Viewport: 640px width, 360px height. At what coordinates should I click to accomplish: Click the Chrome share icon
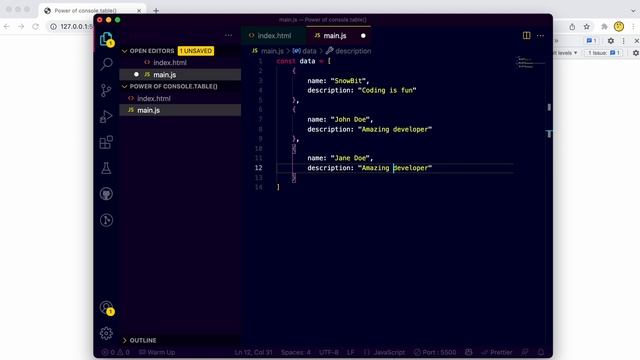pos(572,27)
